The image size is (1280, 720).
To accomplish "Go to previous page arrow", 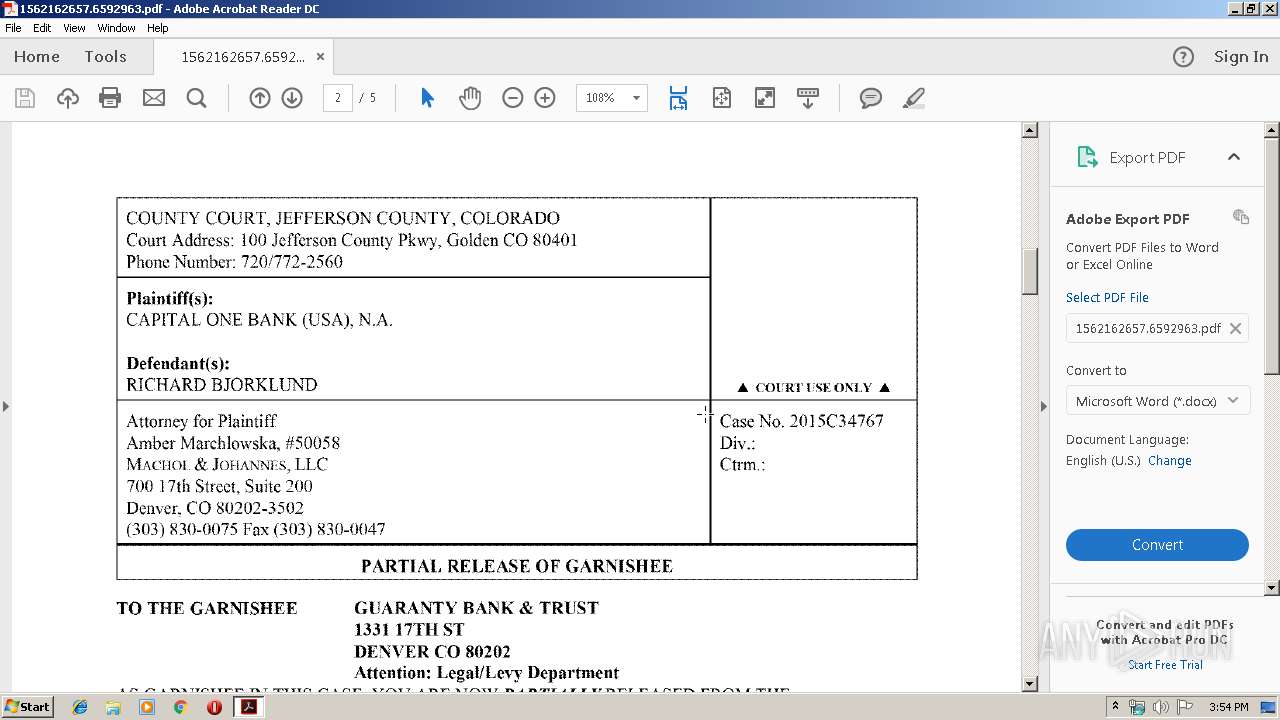I will point(260,98).
